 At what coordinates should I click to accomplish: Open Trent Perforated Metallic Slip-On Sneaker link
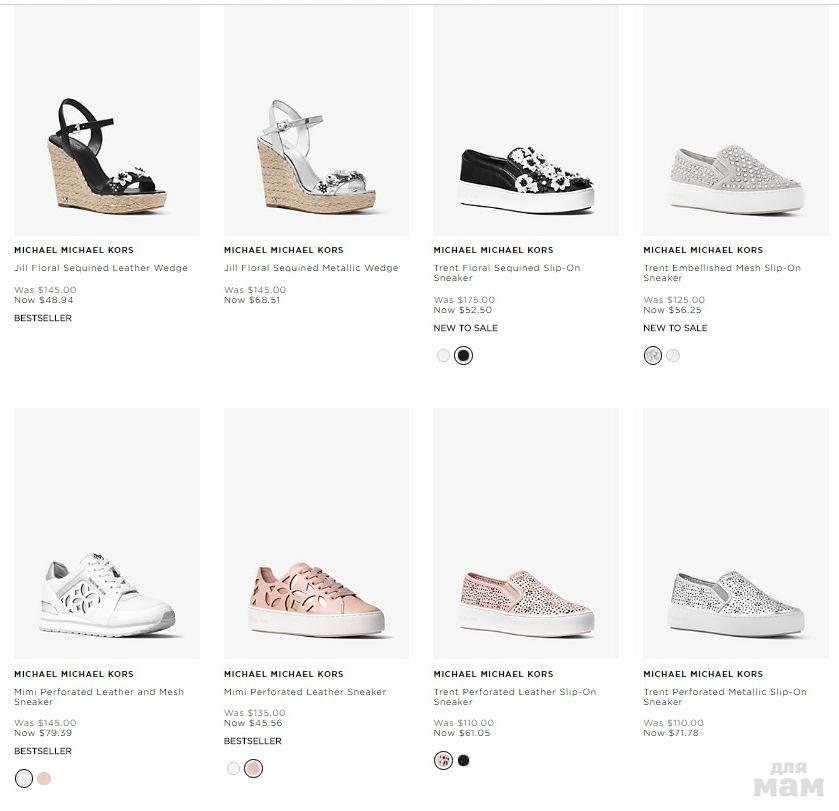[x=724, y=696]
